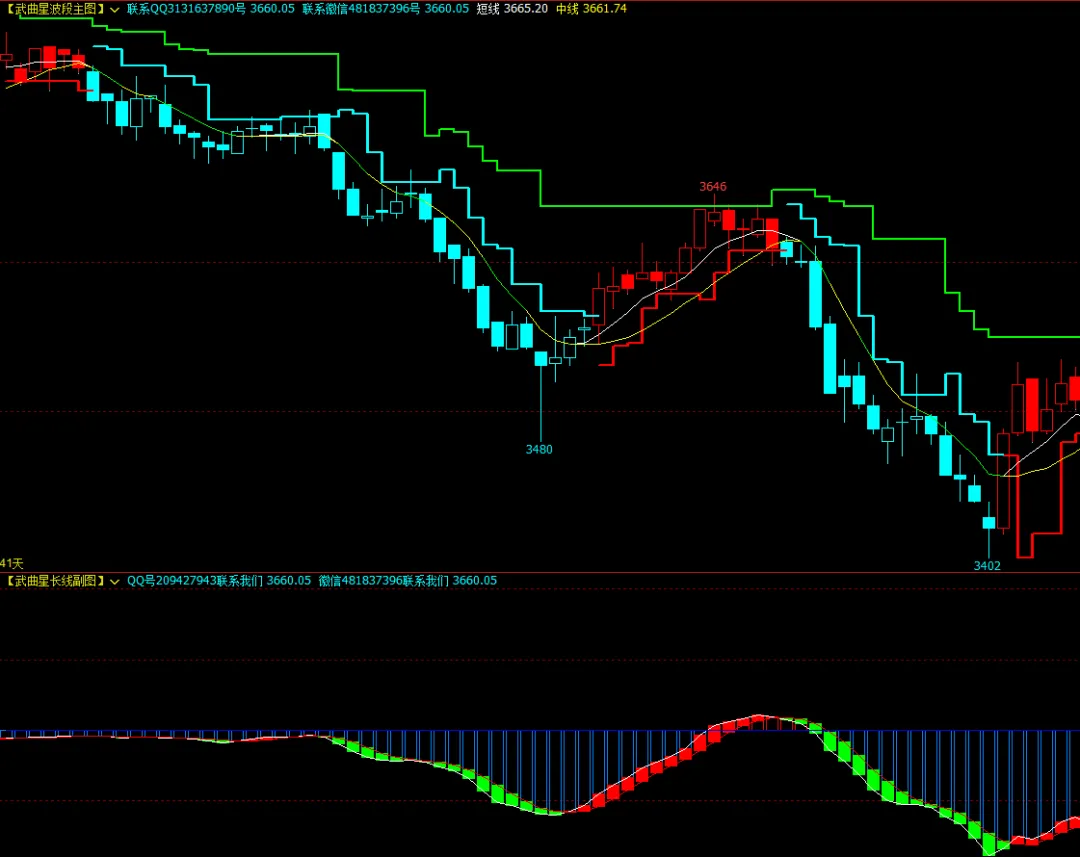The image size is (1080, 857).
Task: Click the 微信481837396联系我们 3660.05 label
Action: point(408,581)
